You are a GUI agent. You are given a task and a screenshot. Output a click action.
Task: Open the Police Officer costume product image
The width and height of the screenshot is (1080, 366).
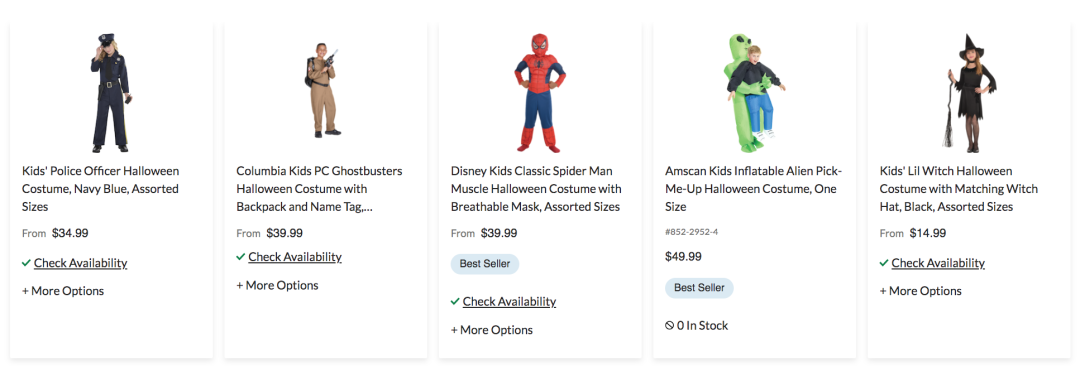(111, 92)
